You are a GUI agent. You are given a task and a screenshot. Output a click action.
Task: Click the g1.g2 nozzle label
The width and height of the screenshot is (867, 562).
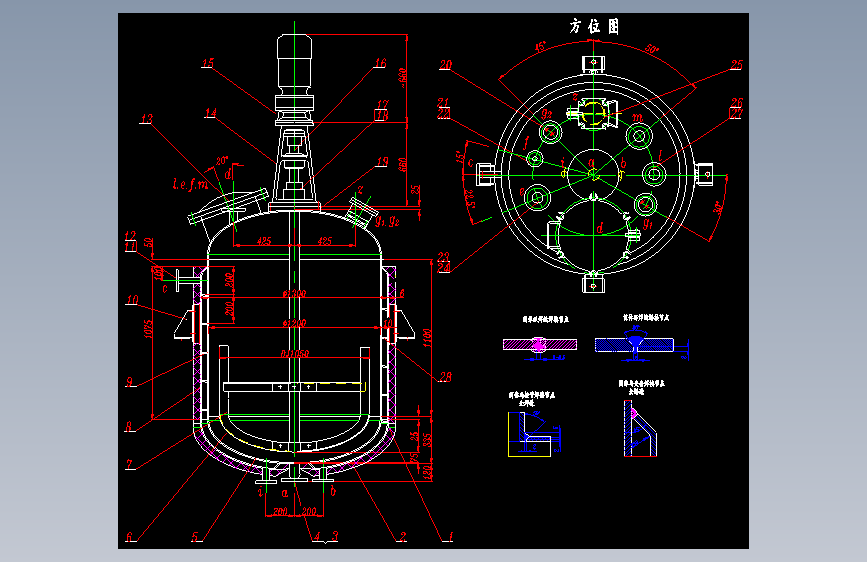[x=387, y=221]
